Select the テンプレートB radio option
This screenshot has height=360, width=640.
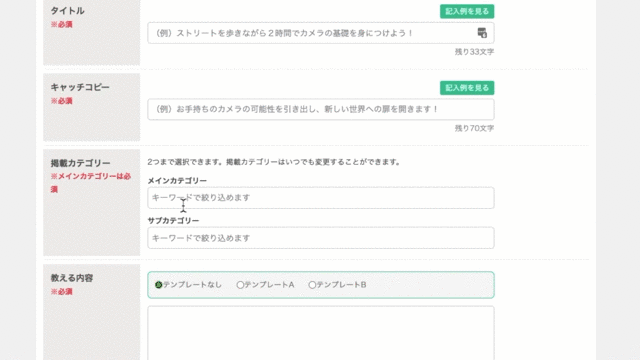(312, 285)
